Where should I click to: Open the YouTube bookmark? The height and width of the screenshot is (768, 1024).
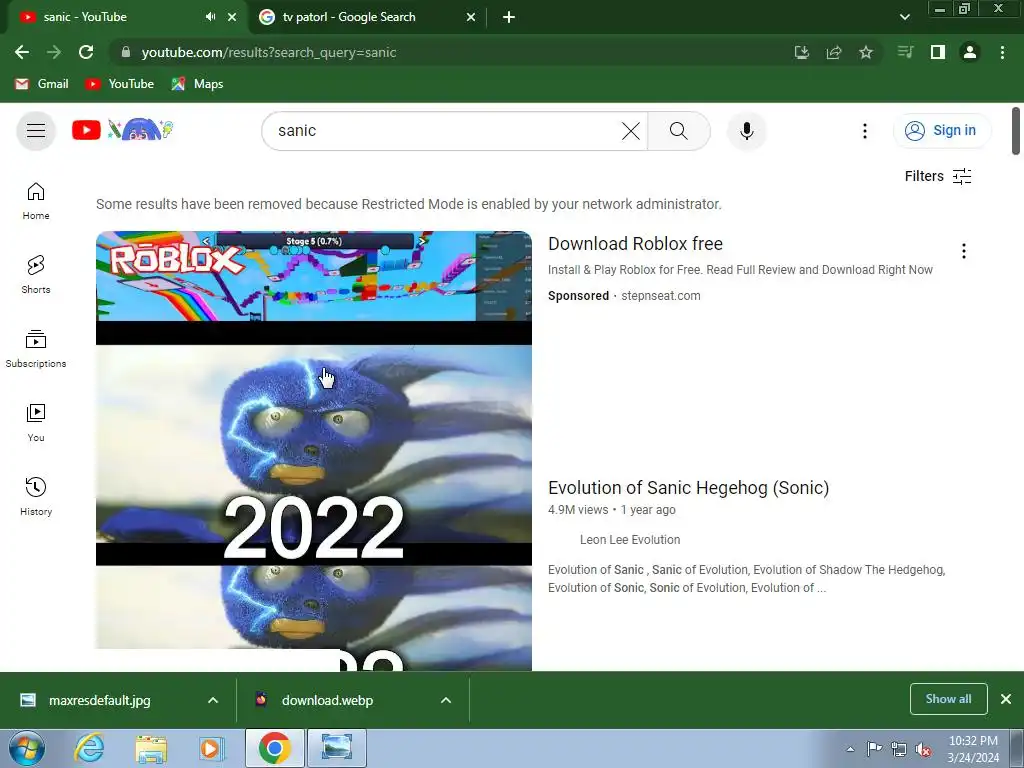click(x=120, y=84)
